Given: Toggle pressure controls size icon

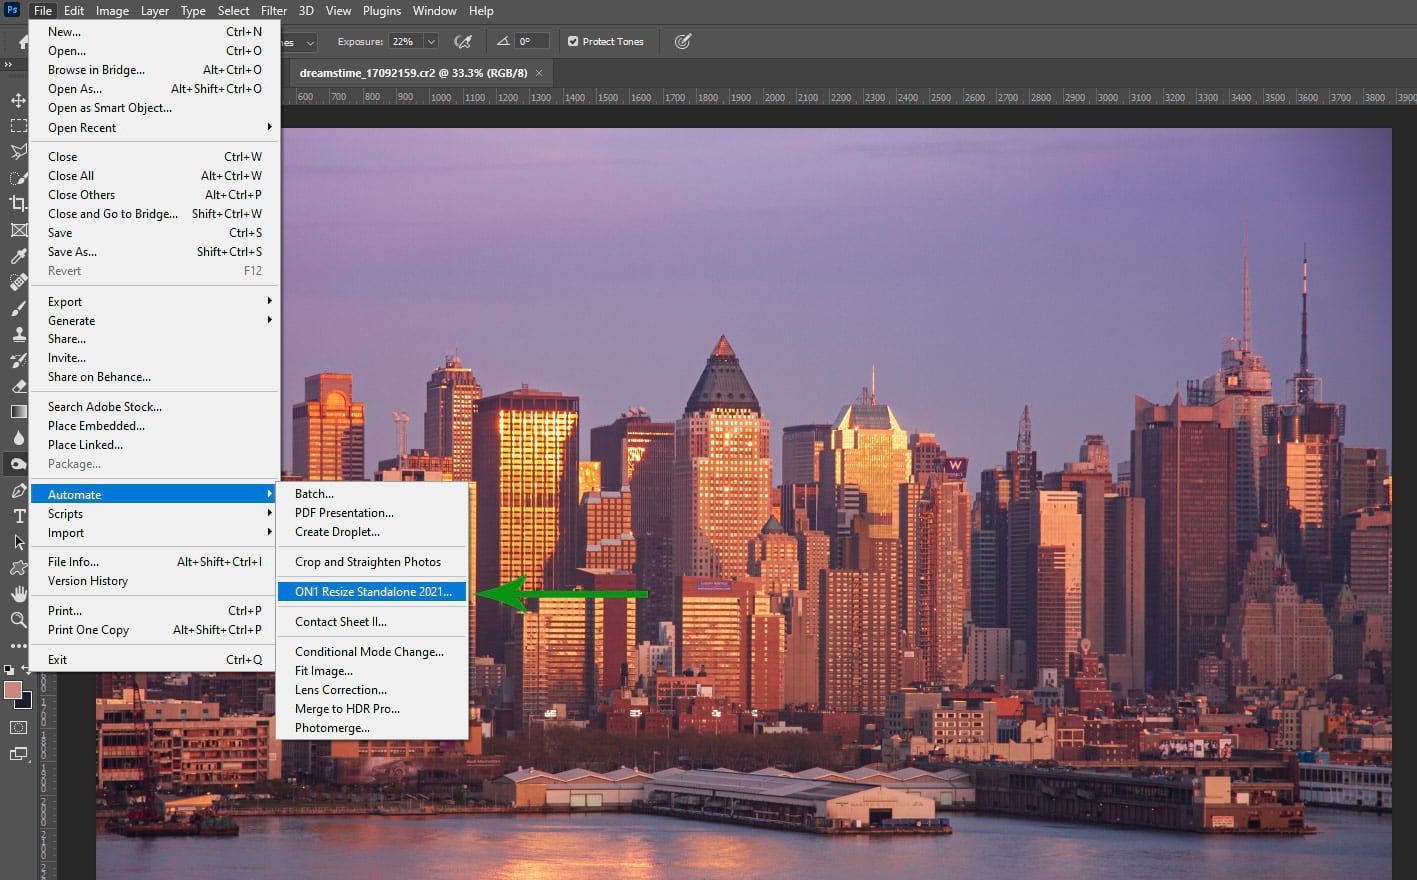Looking at the screenshot, I should (x=683, y=42).
